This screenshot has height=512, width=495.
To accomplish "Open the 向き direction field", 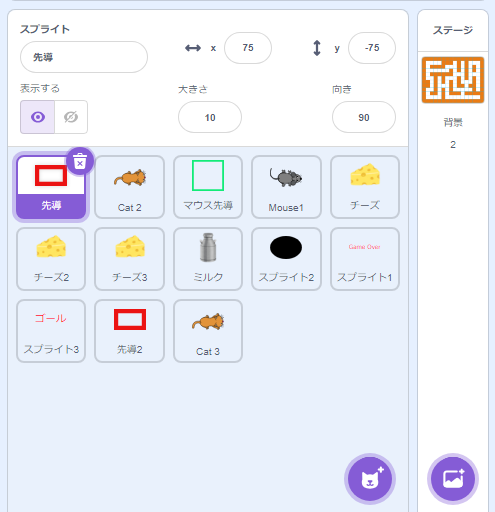I will pos(364,117).
